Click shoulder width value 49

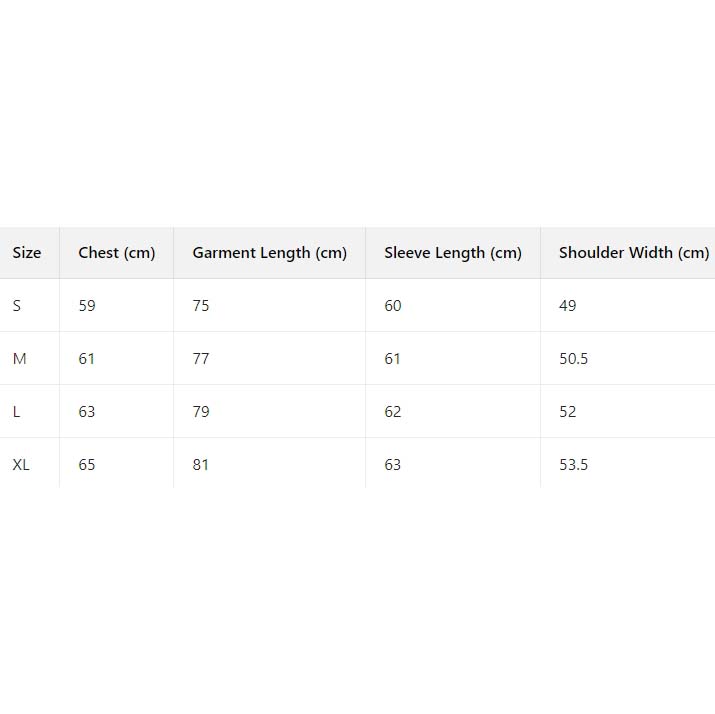[568, 306]
